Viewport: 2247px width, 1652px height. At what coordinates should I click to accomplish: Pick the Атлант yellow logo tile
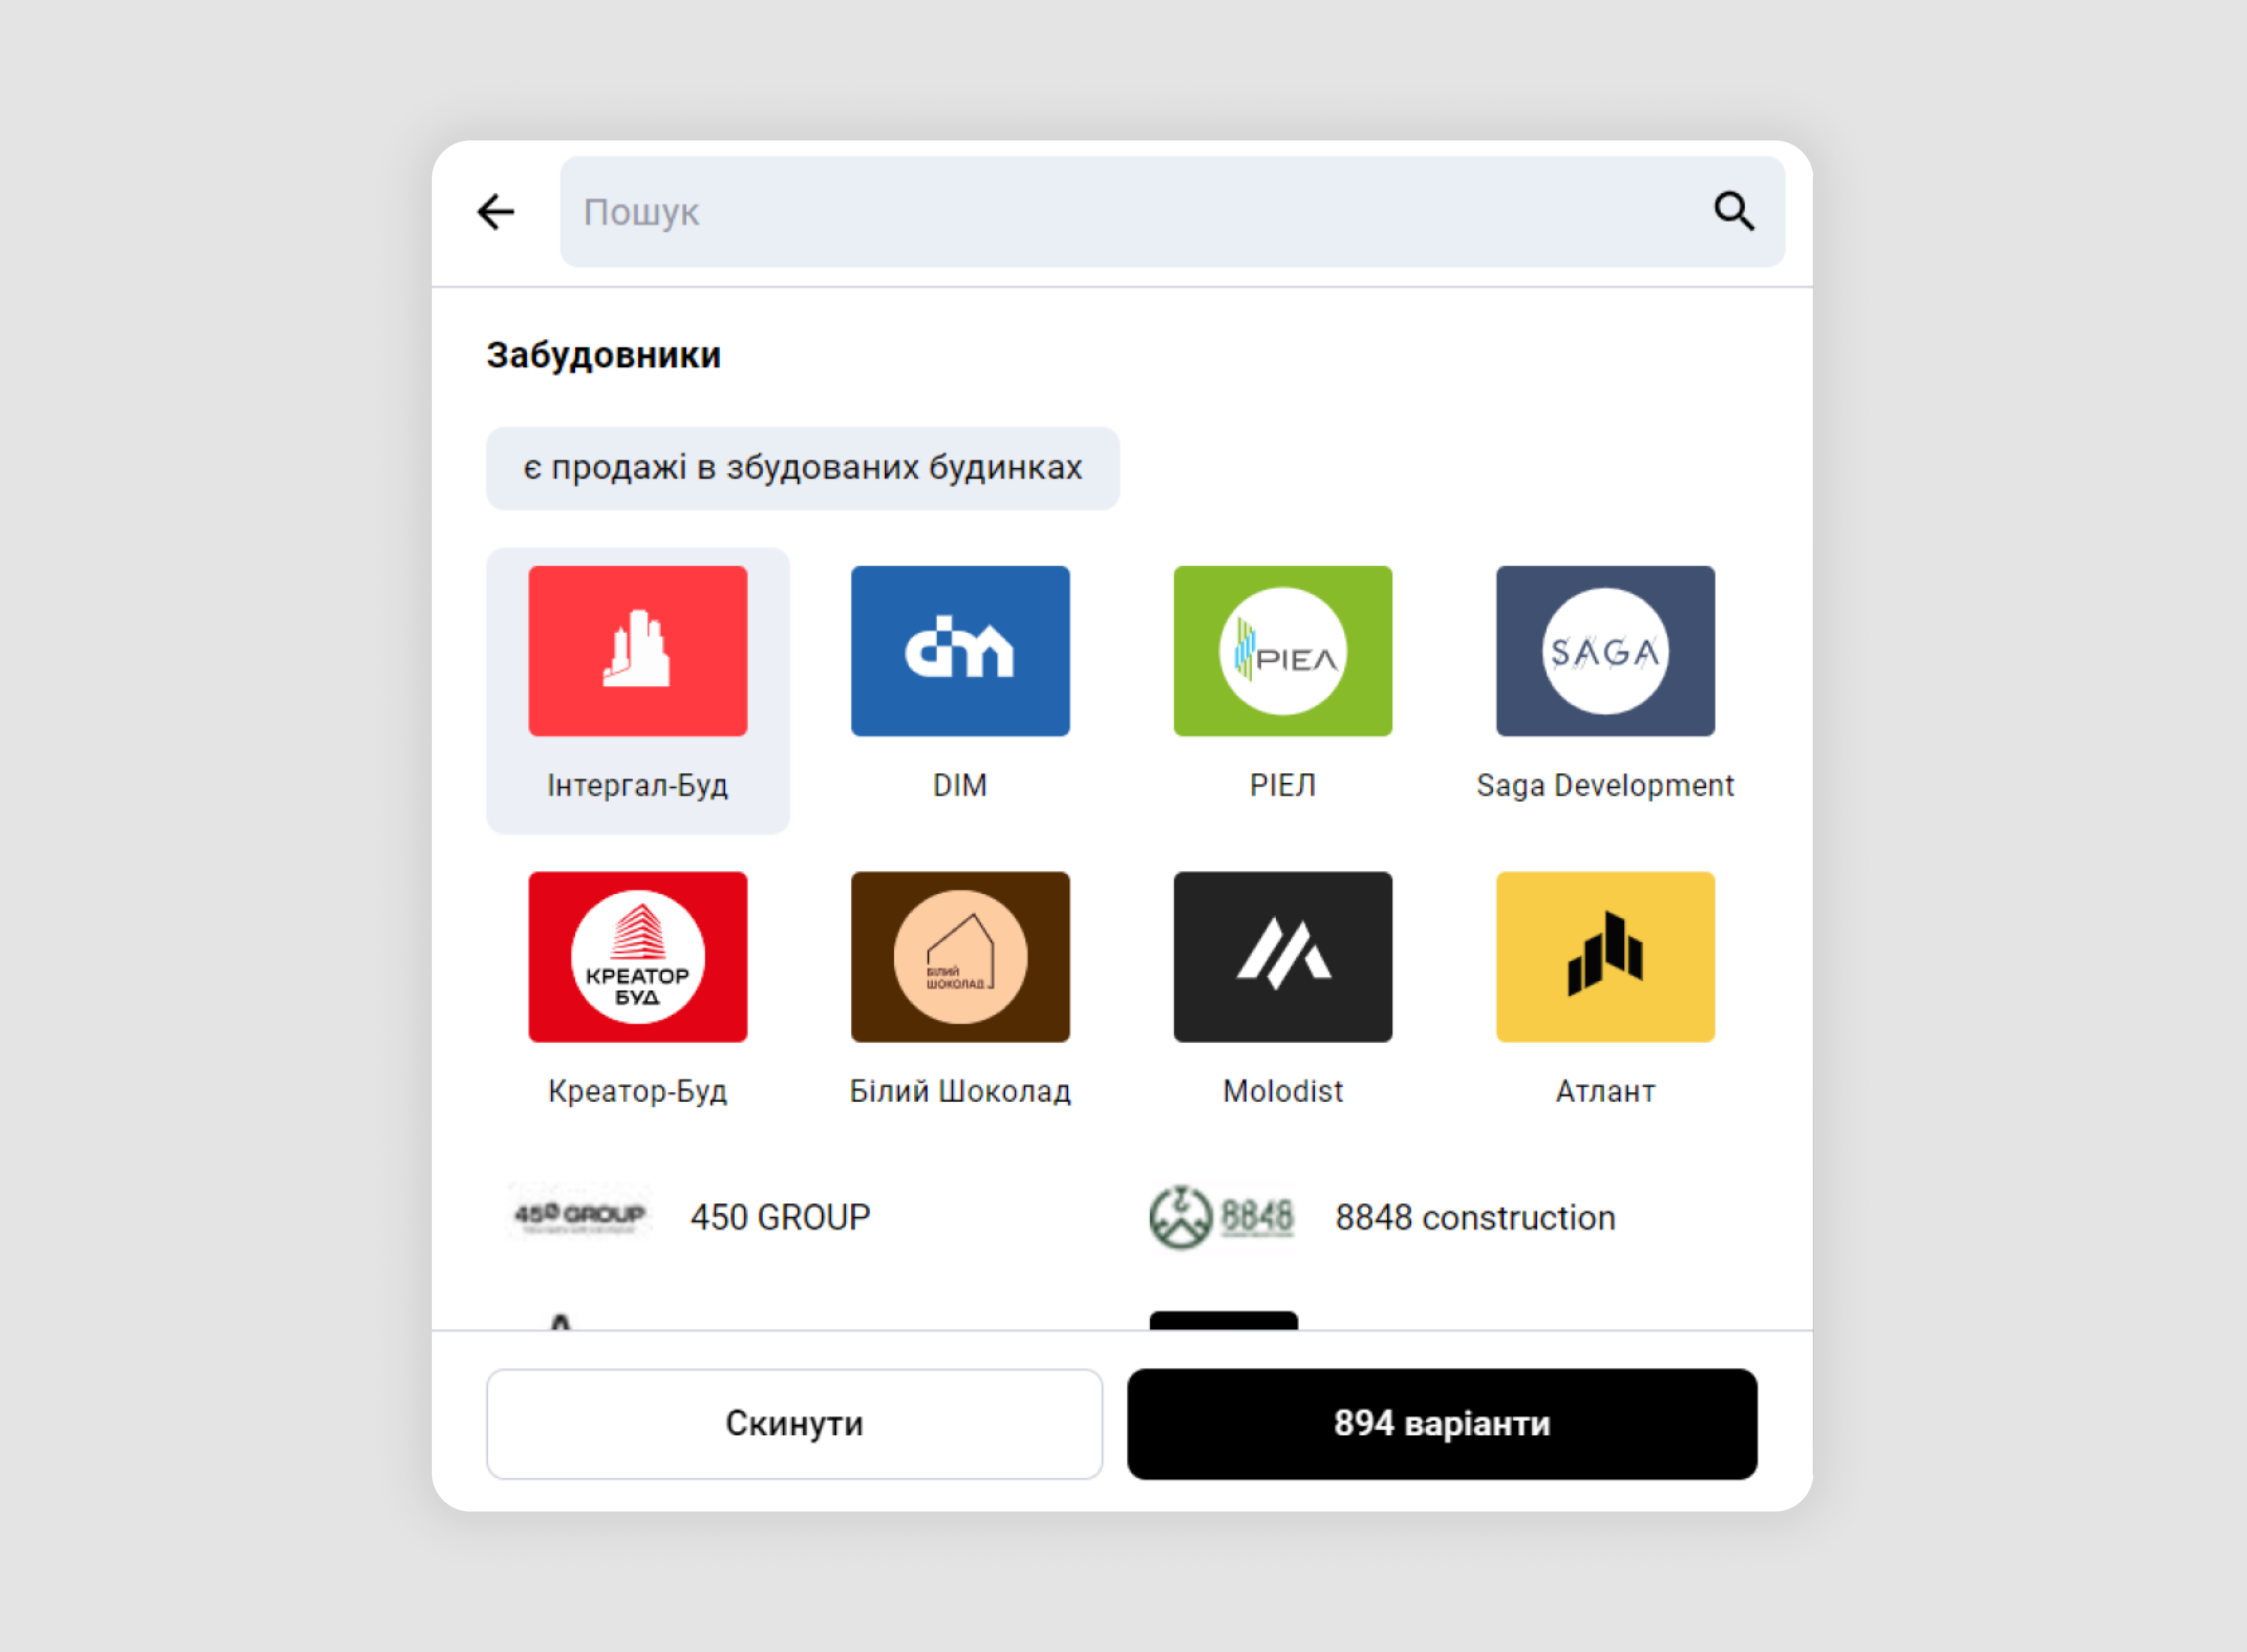pos(1605,957)
